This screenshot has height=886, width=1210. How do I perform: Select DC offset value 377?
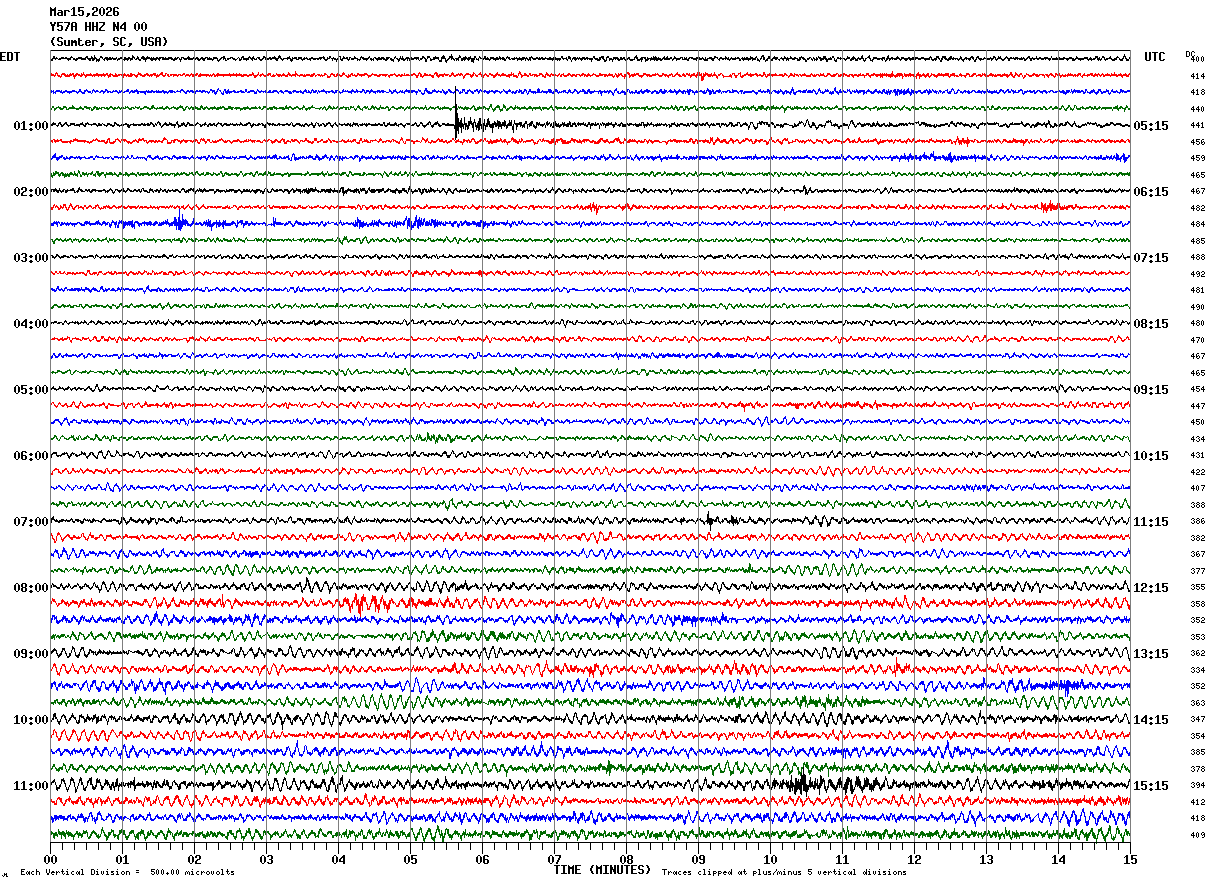(x=1197, y=571)
